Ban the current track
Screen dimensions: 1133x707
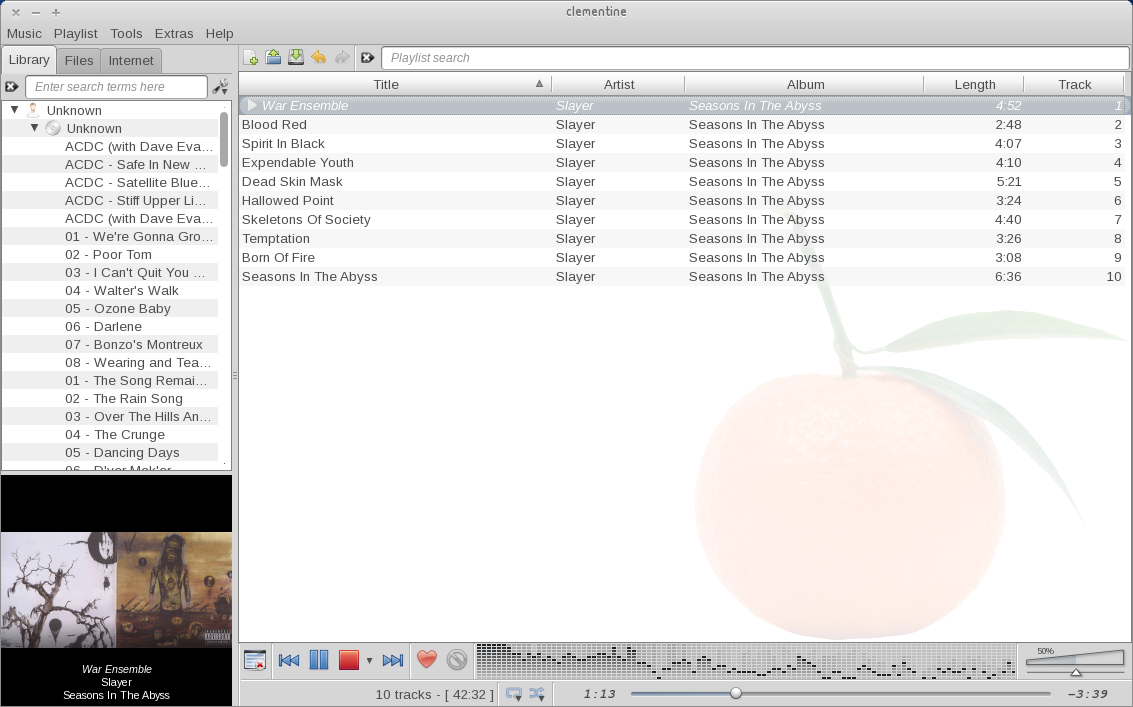tap(457, 660)
